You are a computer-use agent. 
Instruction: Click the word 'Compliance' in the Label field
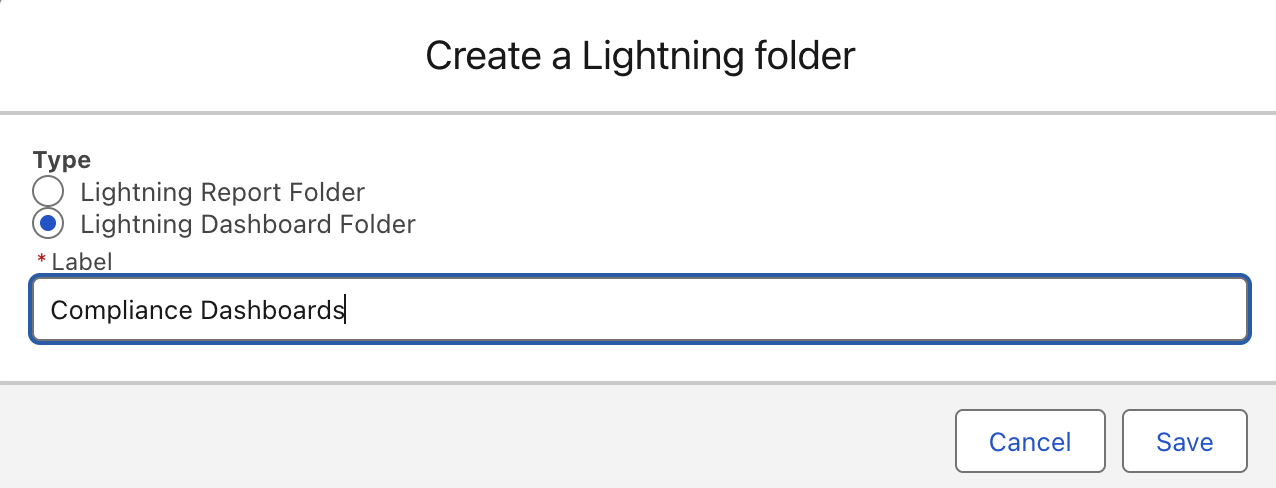tap(121, 310)
